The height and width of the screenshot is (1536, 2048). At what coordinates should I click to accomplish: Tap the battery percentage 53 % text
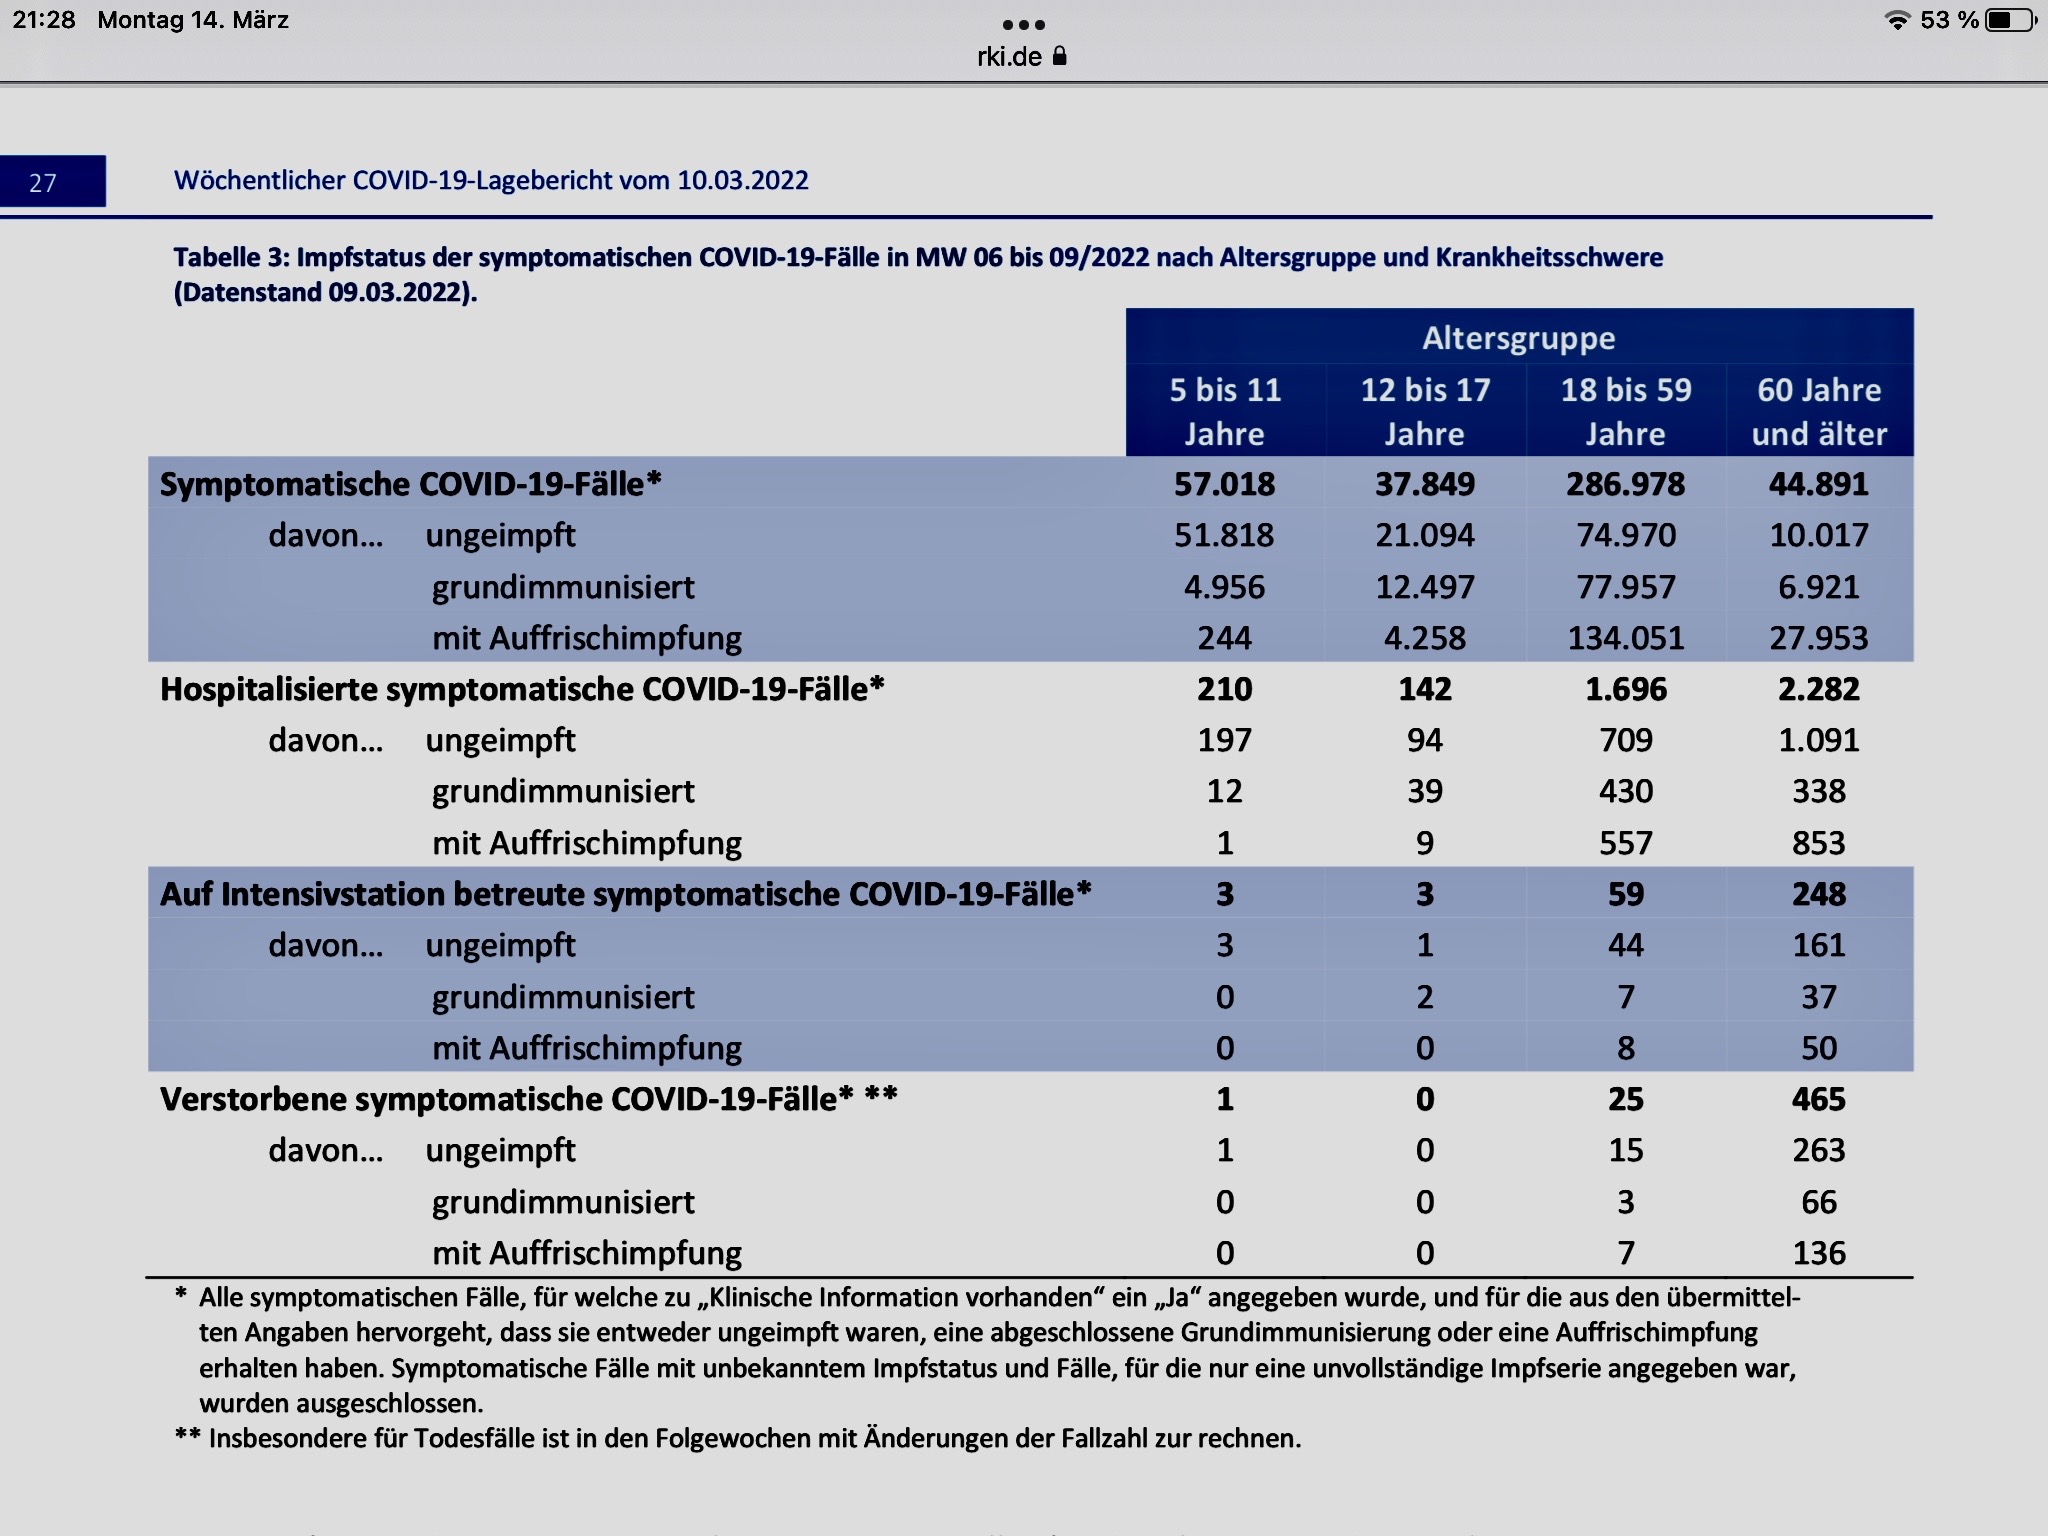coord(1949,20)
